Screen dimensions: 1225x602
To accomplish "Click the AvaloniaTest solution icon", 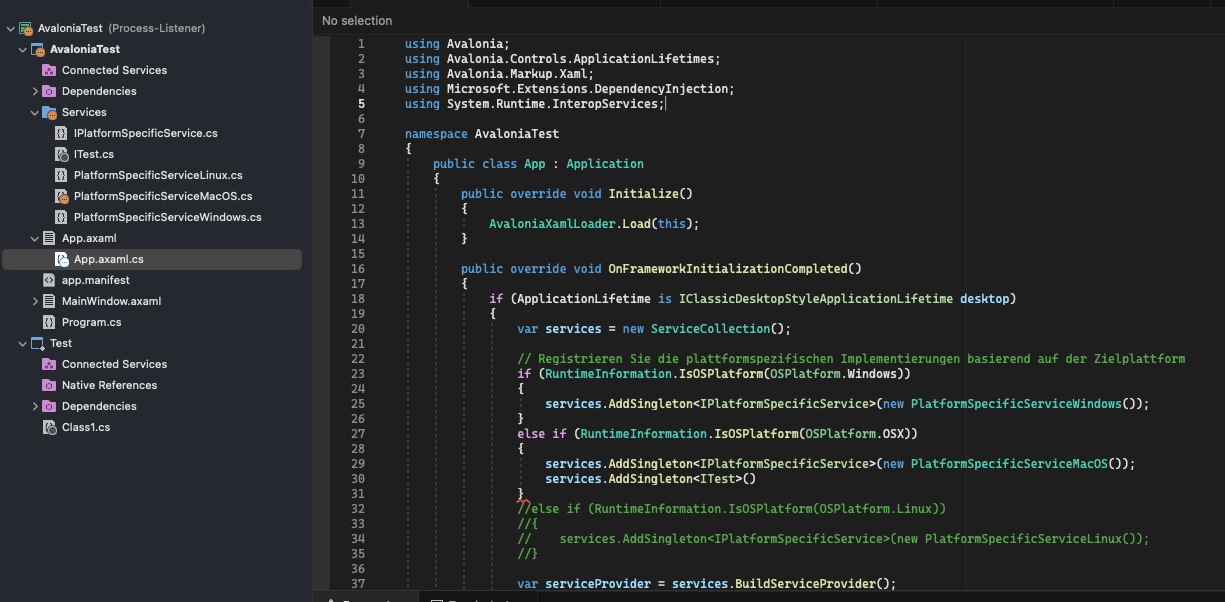I will coord(24,27).
